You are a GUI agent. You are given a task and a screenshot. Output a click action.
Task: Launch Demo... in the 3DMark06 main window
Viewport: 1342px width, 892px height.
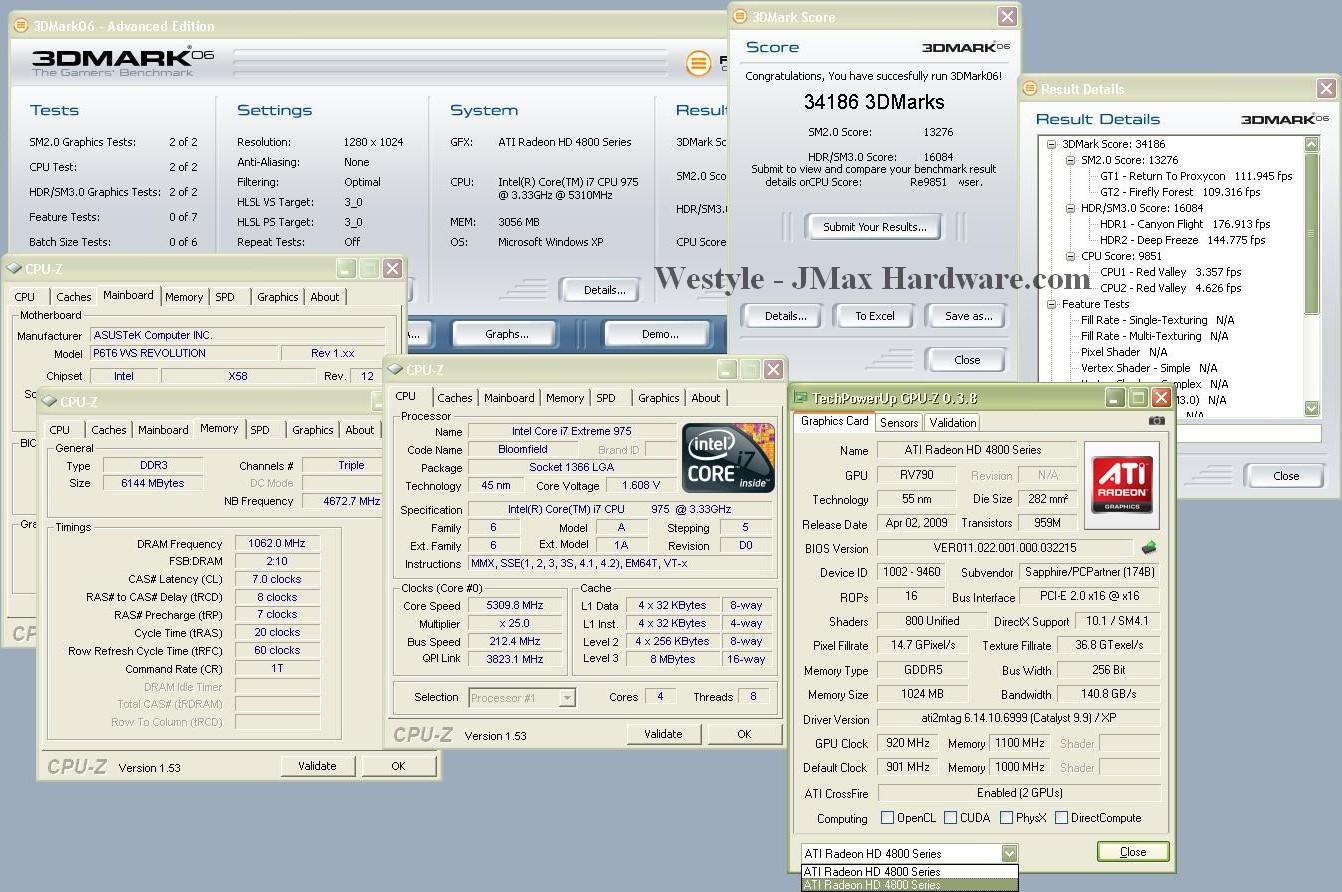(x=660, y=334)
